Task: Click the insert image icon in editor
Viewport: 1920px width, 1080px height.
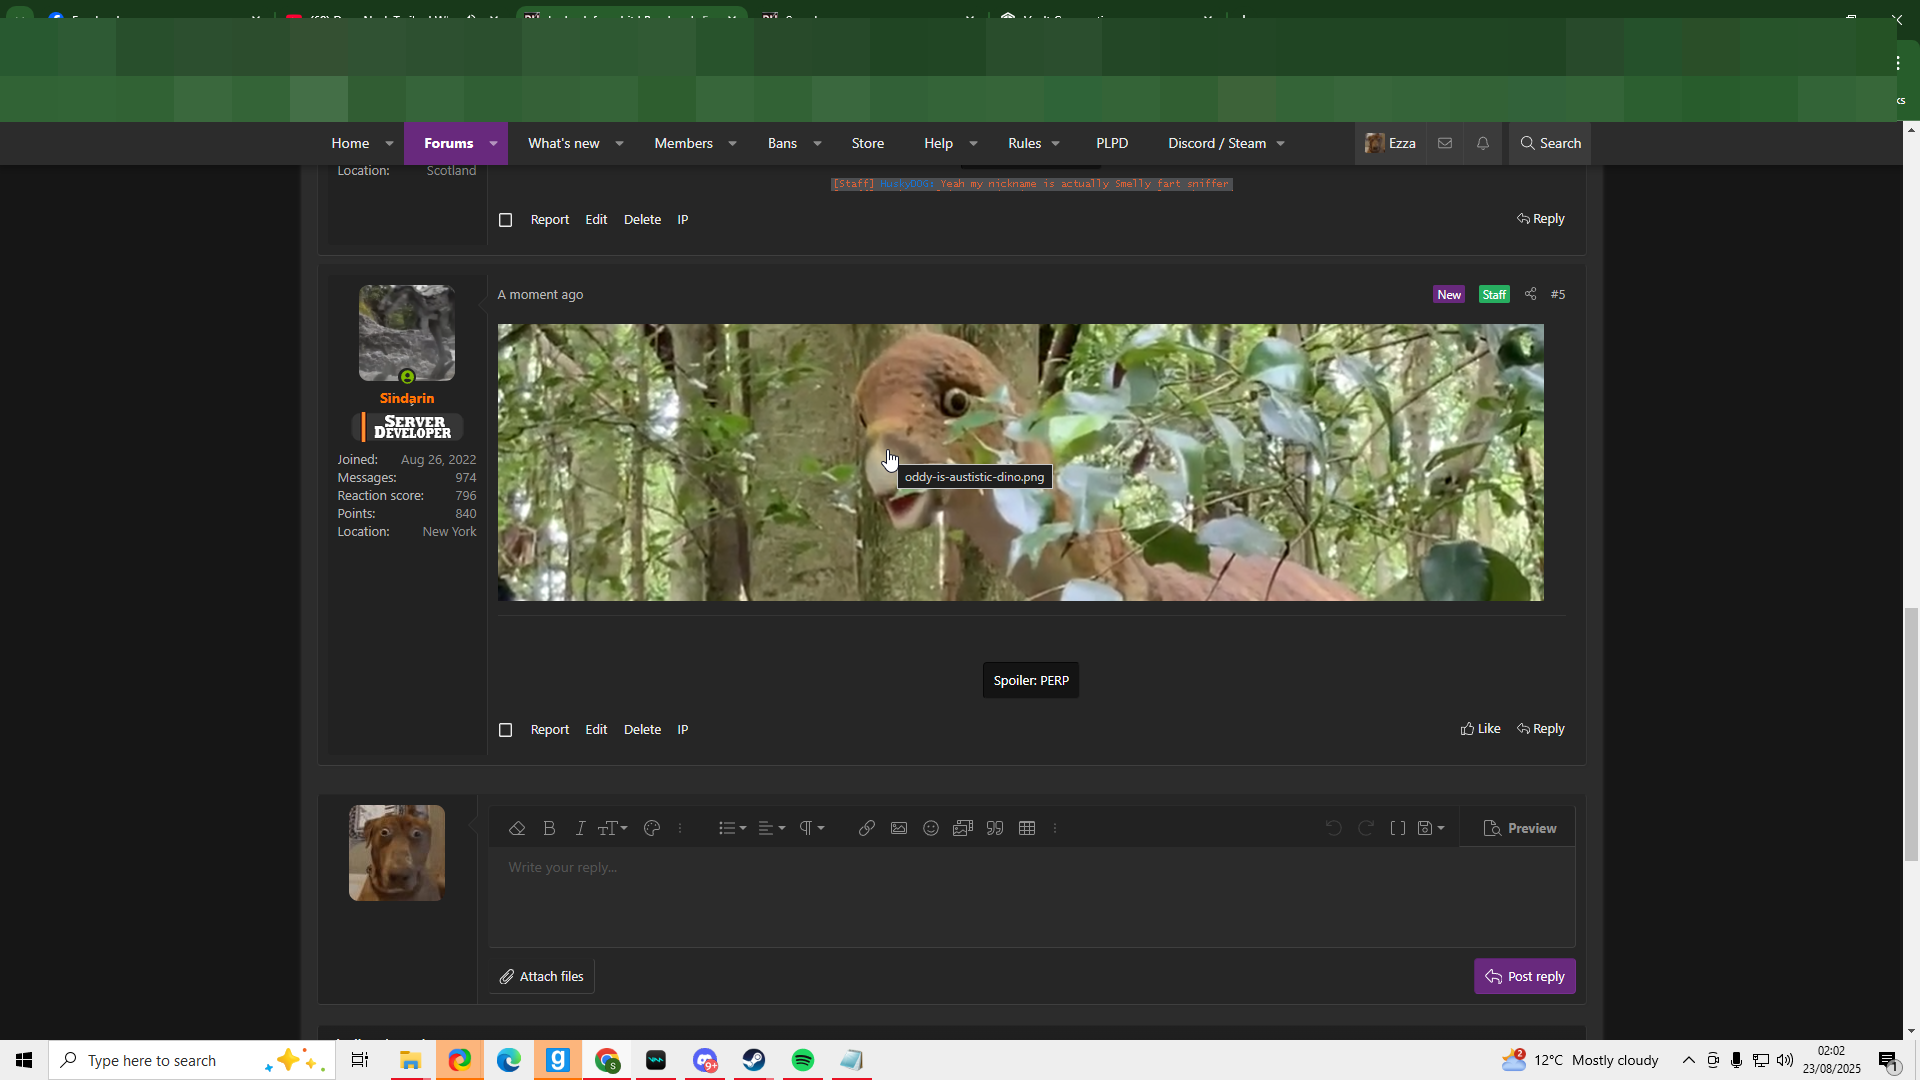Action: (x=899, y=828)
